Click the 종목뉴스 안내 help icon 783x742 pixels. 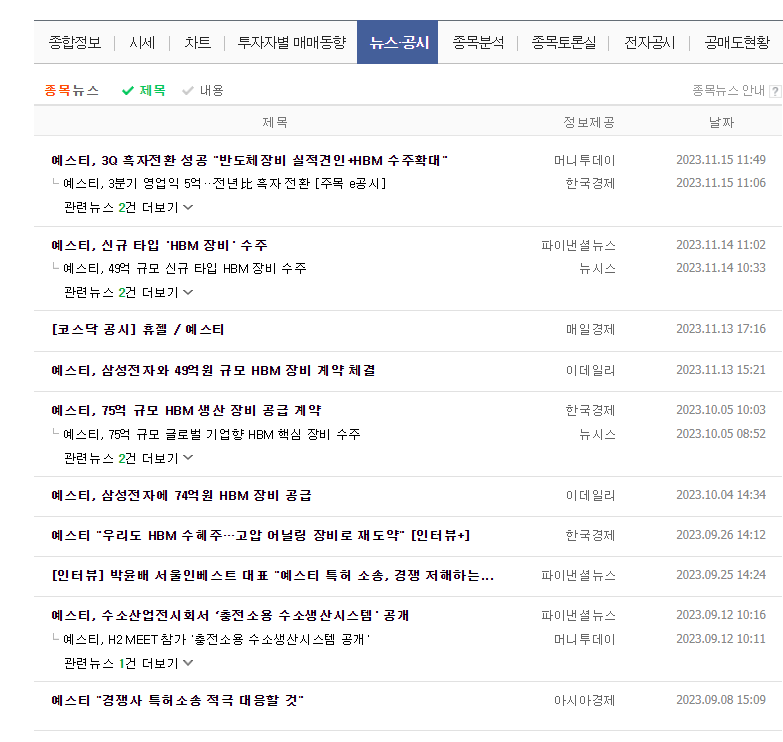click(x=775, y=91)
